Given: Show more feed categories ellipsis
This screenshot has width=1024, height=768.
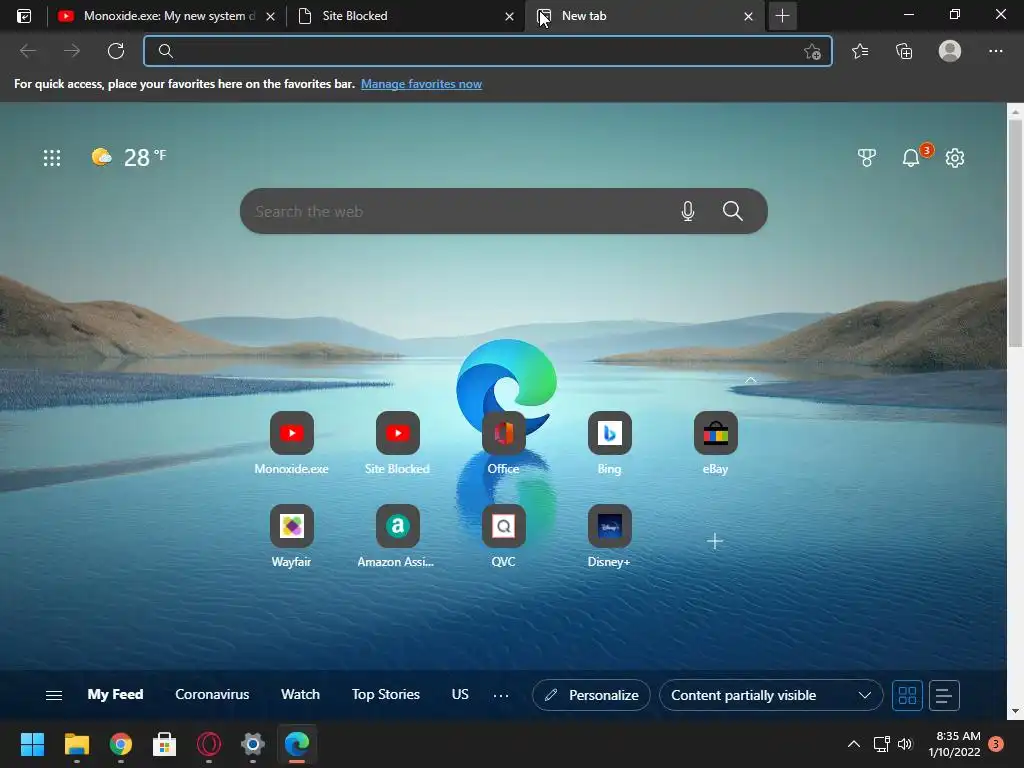Looking at the screenshot, I should (501, 696).
